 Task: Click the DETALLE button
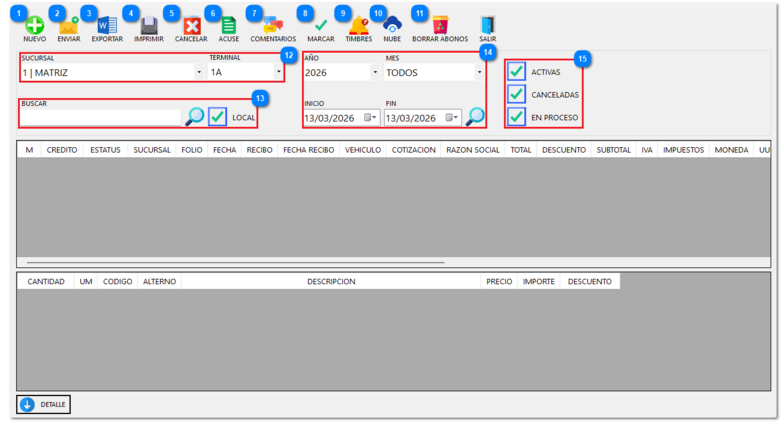[x=44, y=405]
